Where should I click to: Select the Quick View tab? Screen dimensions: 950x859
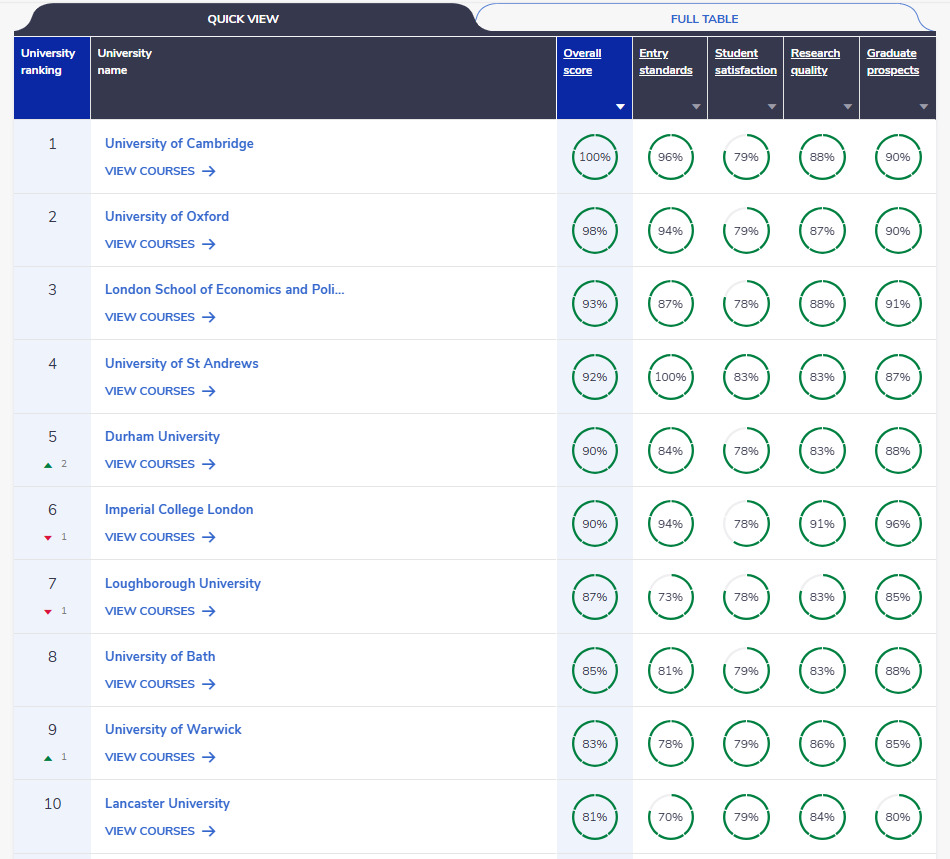pos(243,19)
